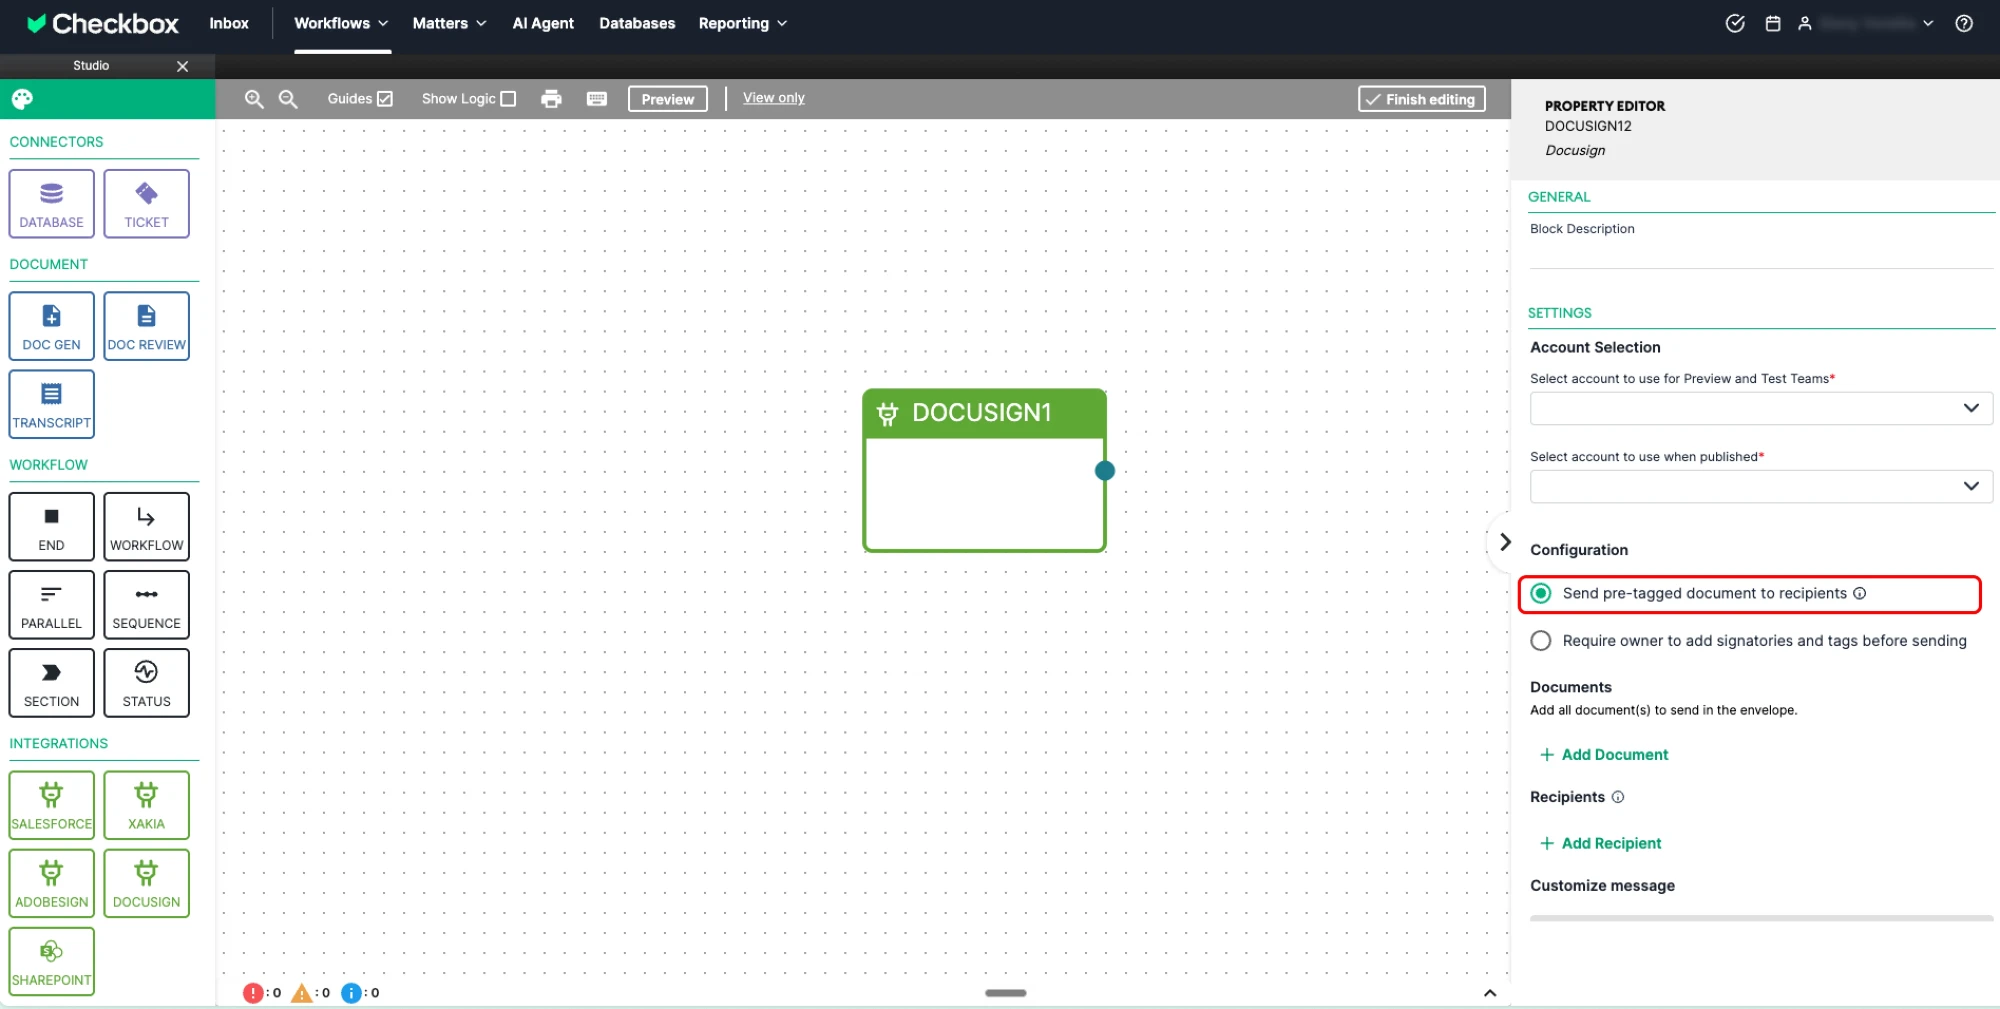The image size is (2000, 1009).
Task: Click the zoom in magnifier icon
Action: click(x=254, y=99)
